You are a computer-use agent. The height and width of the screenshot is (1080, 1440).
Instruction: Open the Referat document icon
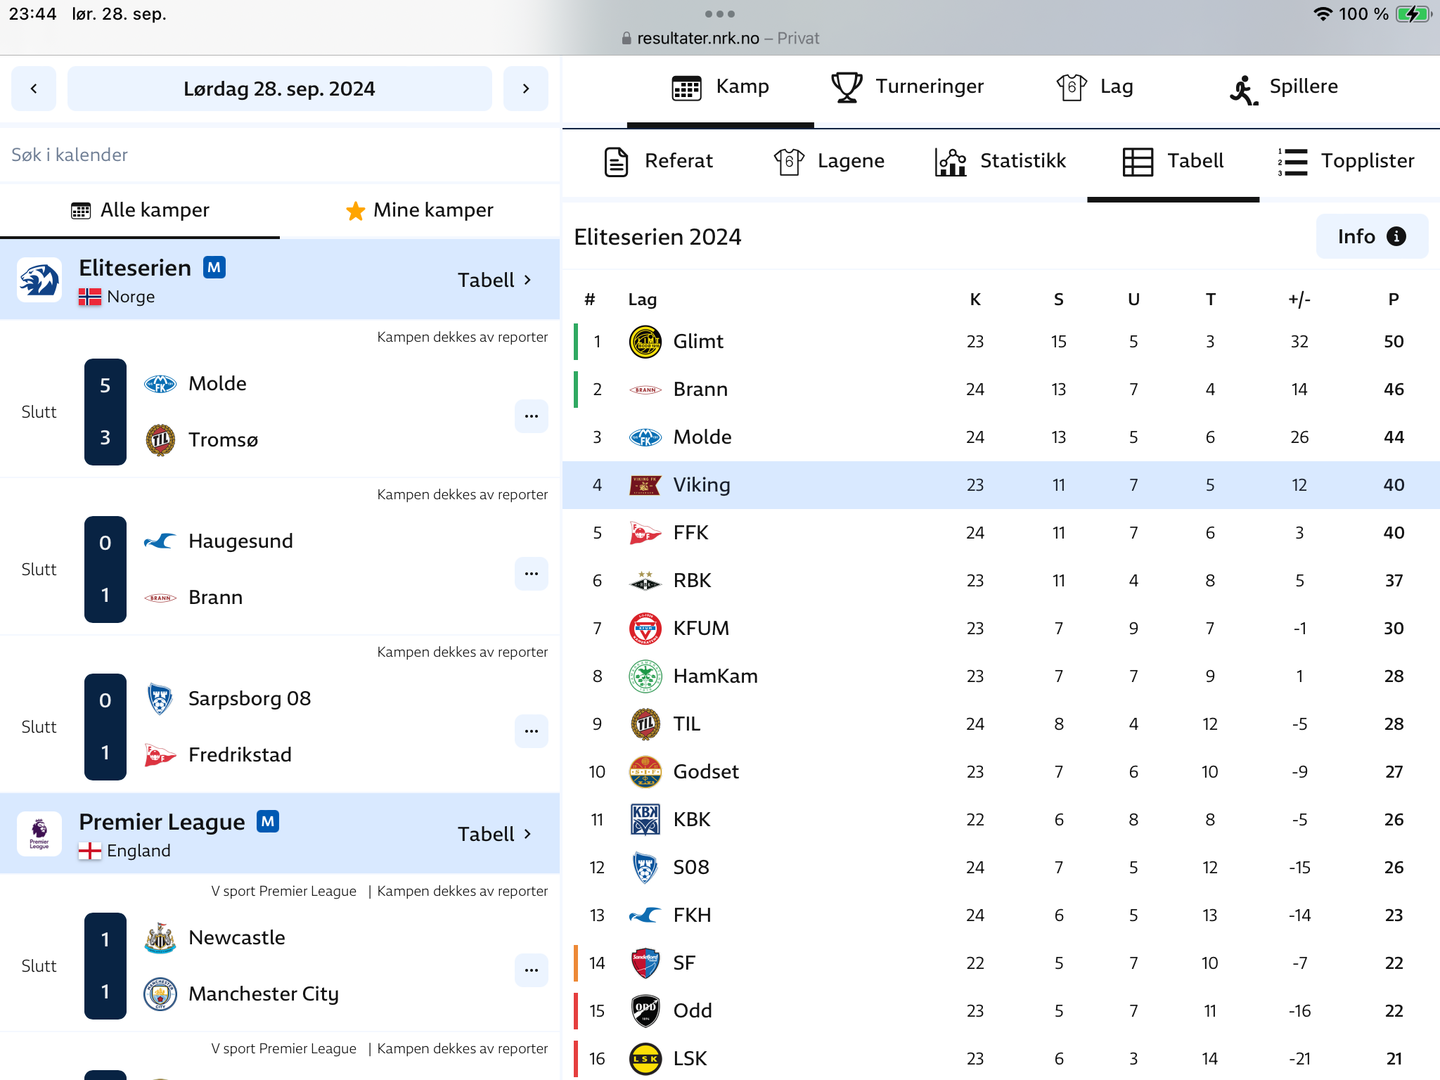tap(616, 161)
